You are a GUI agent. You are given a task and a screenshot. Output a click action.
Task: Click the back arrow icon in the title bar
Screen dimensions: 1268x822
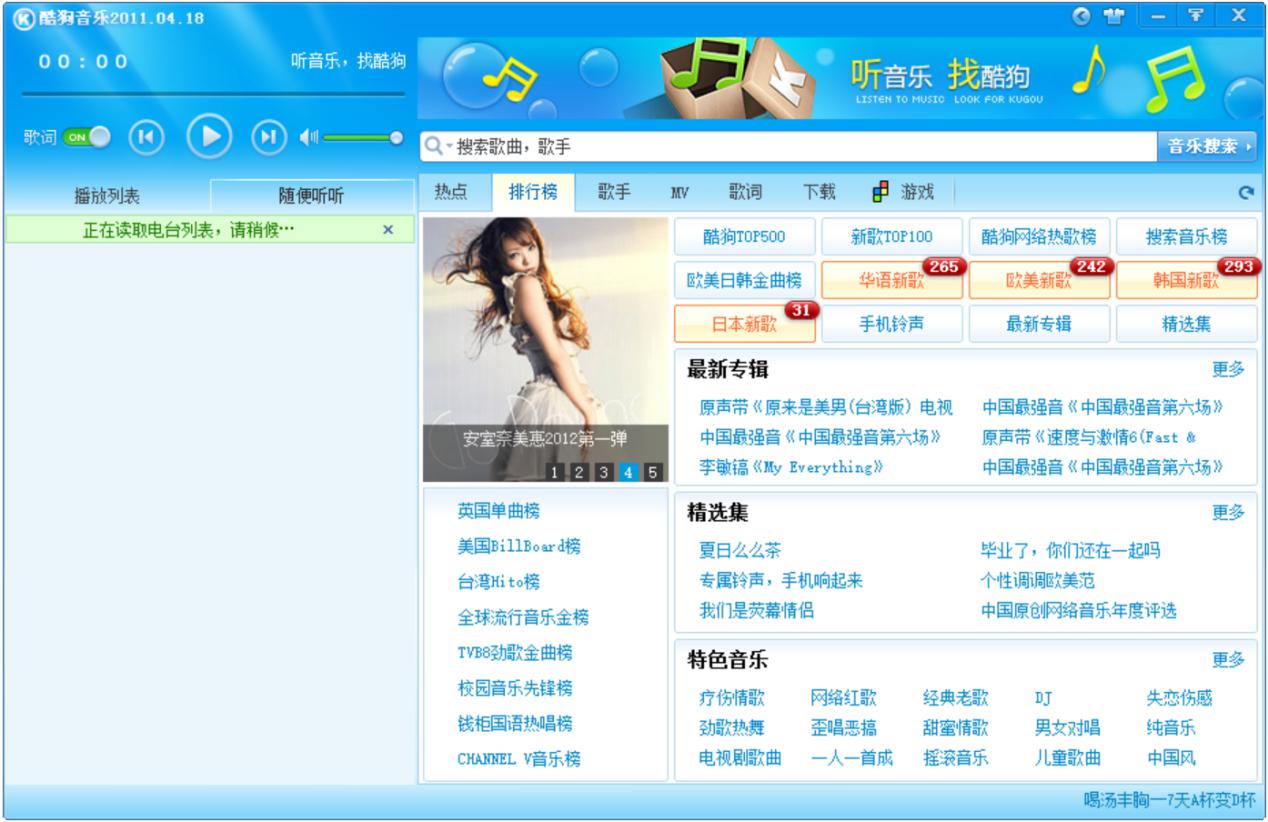[x=1081, y=16]
